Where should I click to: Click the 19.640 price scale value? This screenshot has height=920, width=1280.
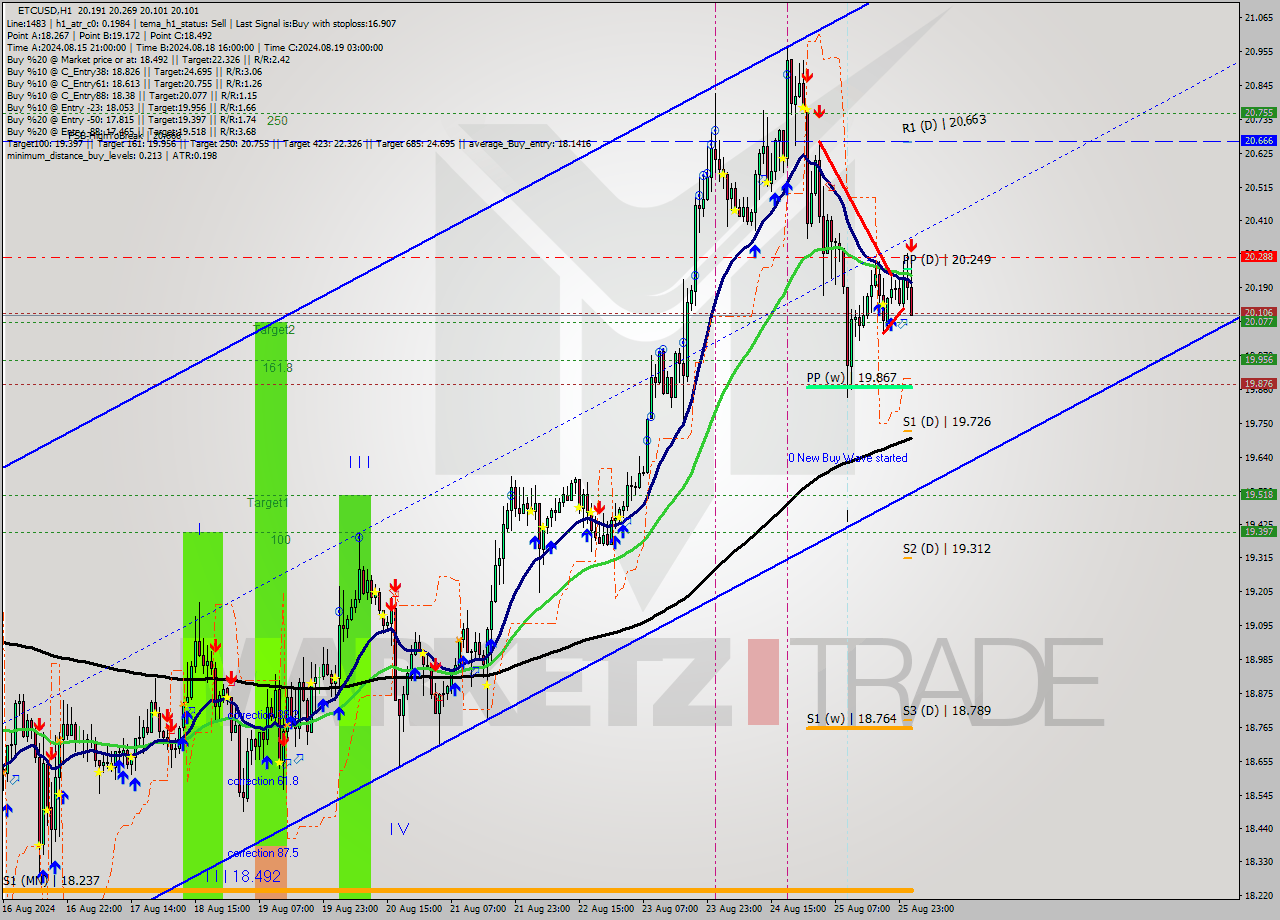[x=1259, y=458]
